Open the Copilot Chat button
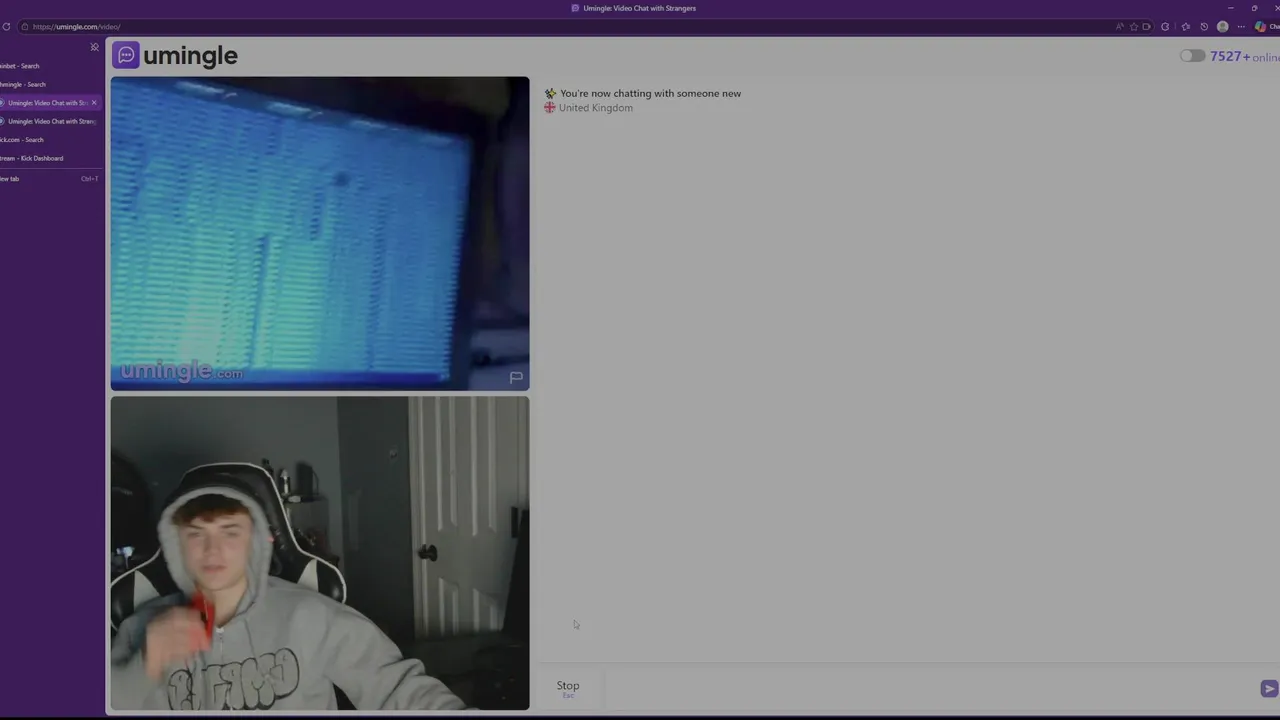This screenshot has height=720, width=1280. (x=1267, y=27)
